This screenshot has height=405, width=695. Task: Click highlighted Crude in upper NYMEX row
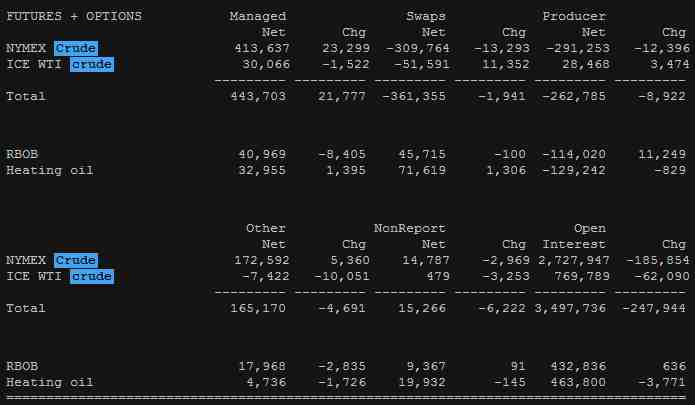[76, 48]
